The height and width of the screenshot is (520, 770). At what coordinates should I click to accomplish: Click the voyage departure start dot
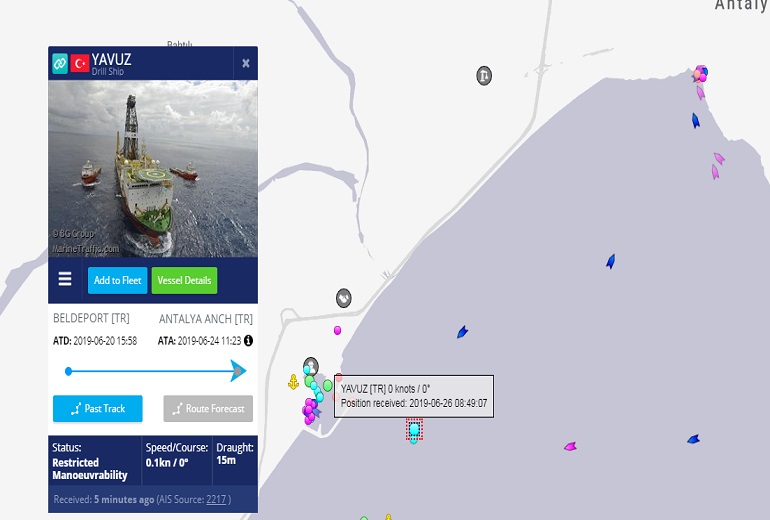coord(69,371)
